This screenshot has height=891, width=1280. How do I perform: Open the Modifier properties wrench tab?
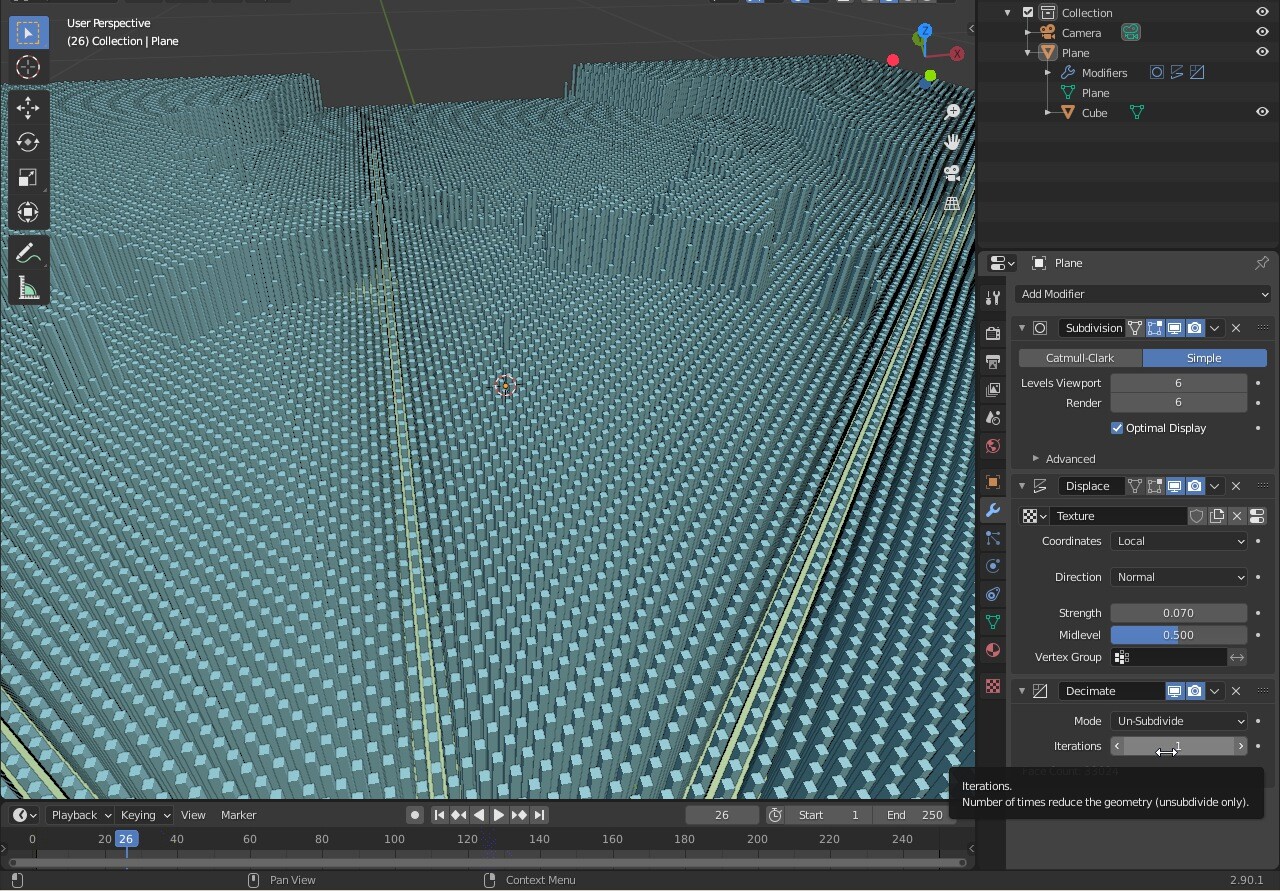coord(993,510)
